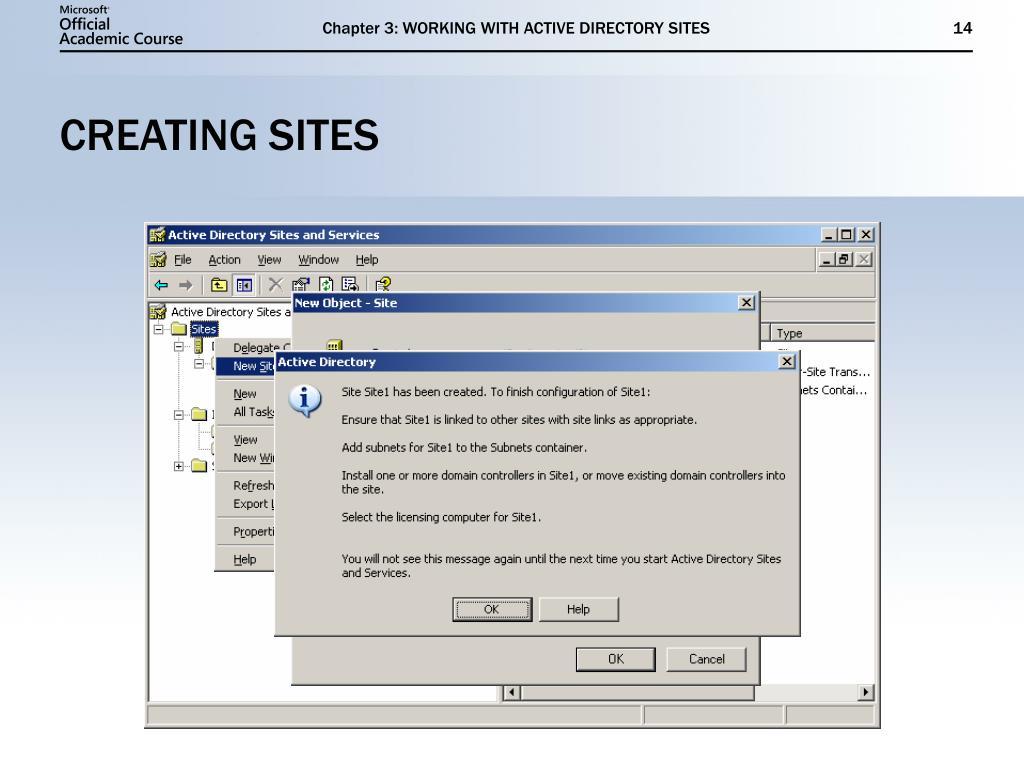Close the New Object - Site dialog

pos(746,302)
